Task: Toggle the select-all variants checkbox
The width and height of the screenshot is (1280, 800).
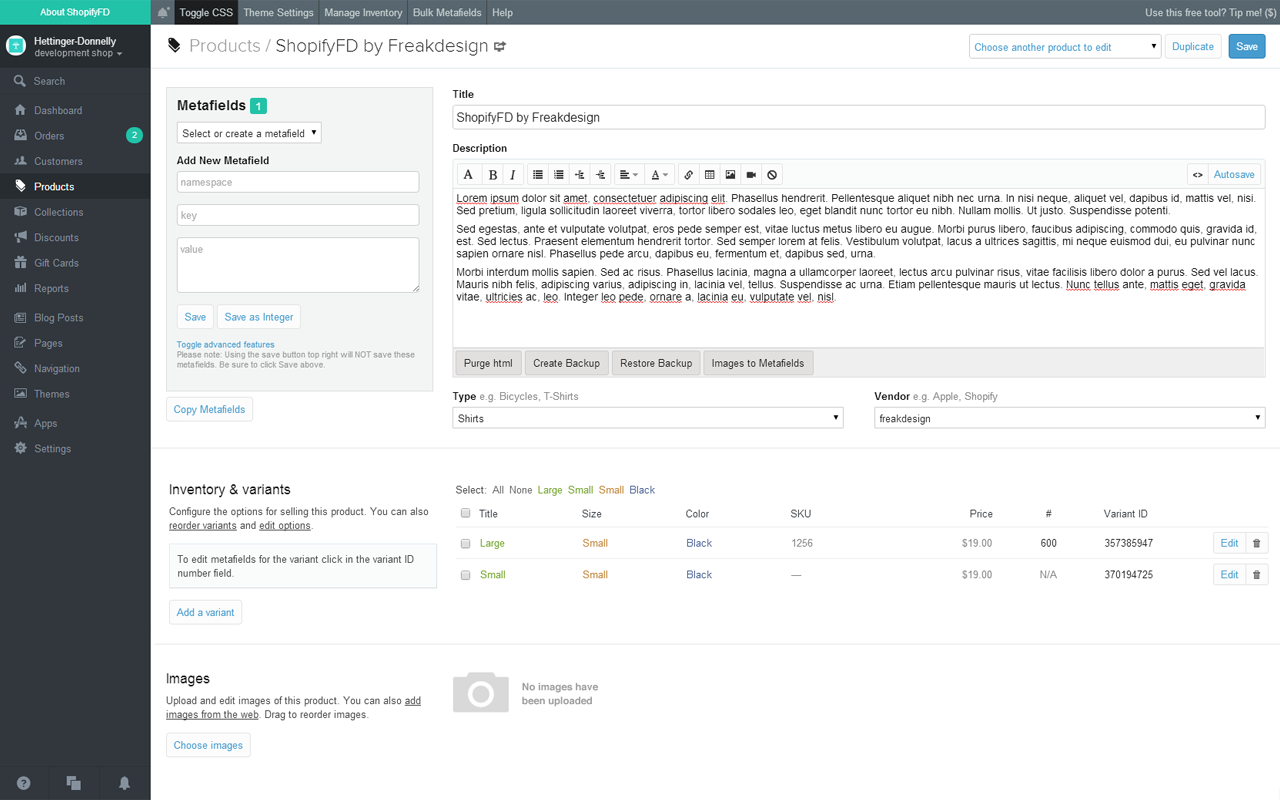Action: tap(465, 514)
